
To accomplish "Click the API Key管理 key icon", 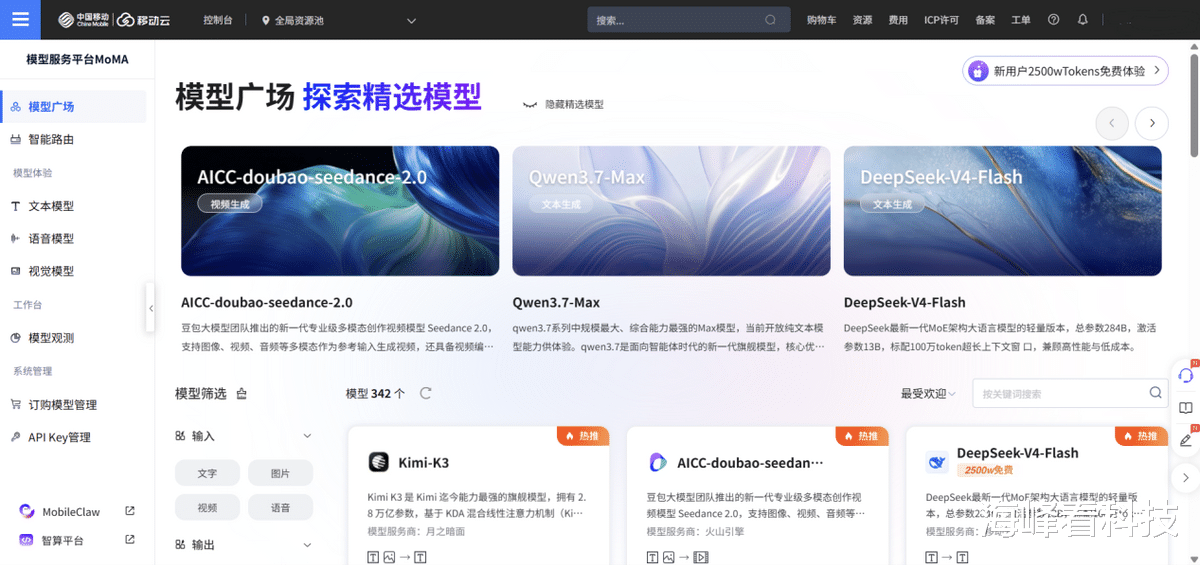I will click(x=15, y=437).
